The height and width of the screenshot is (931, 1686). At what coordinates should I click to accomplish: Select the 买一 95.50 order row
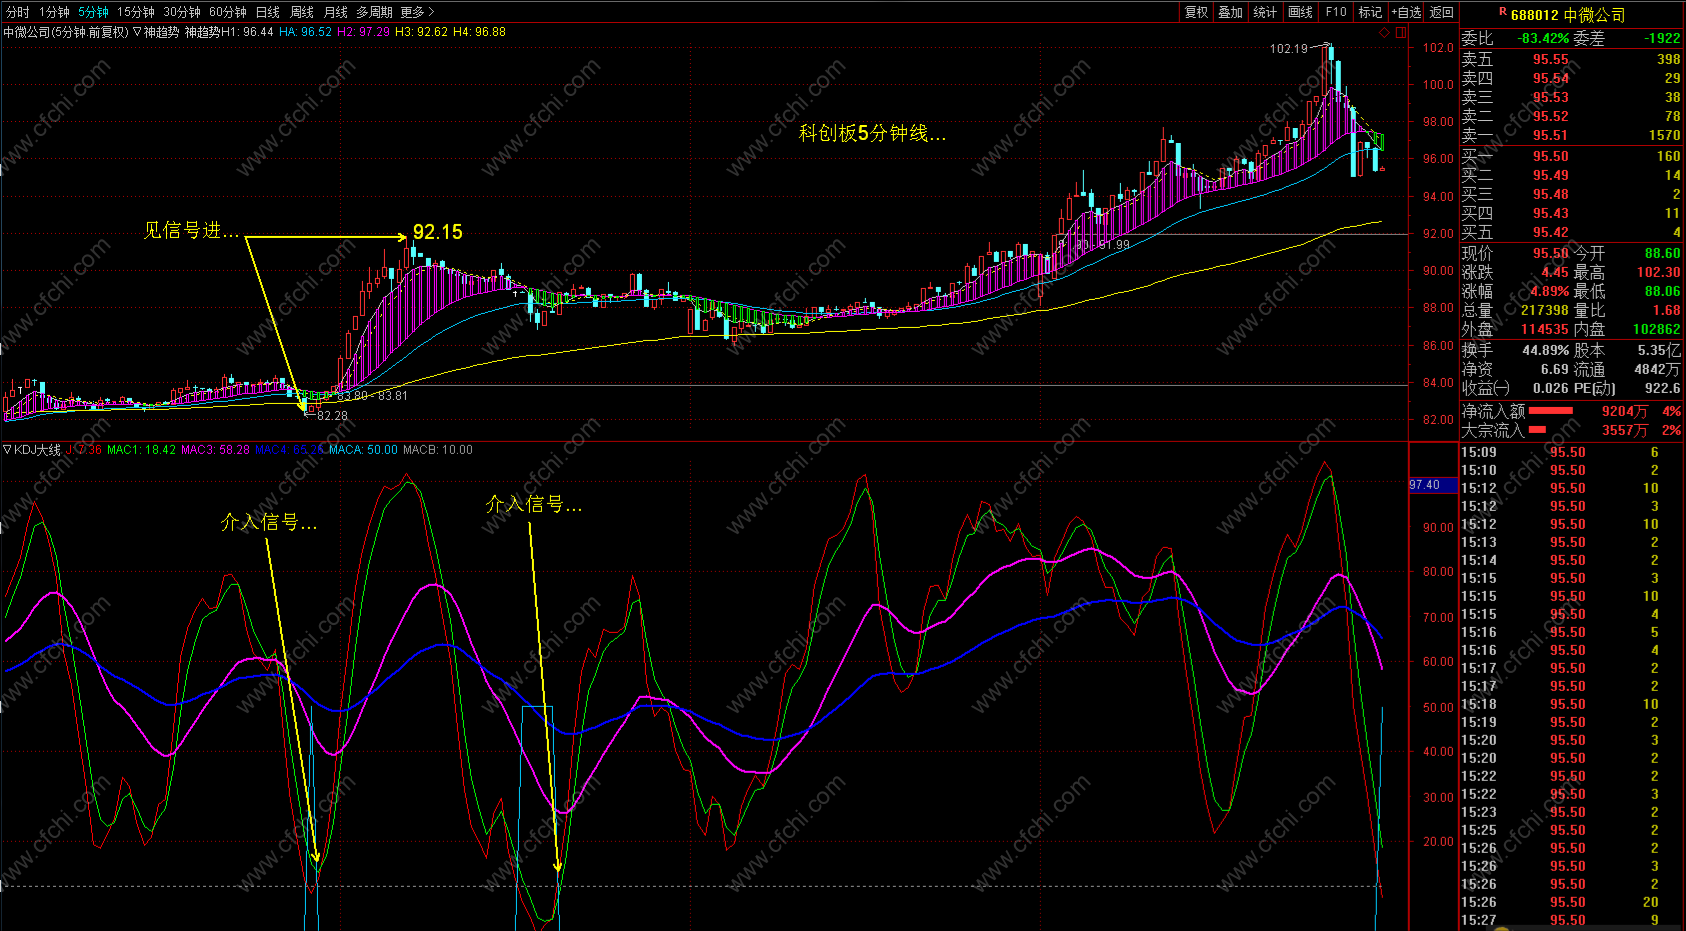point(1571,157)
